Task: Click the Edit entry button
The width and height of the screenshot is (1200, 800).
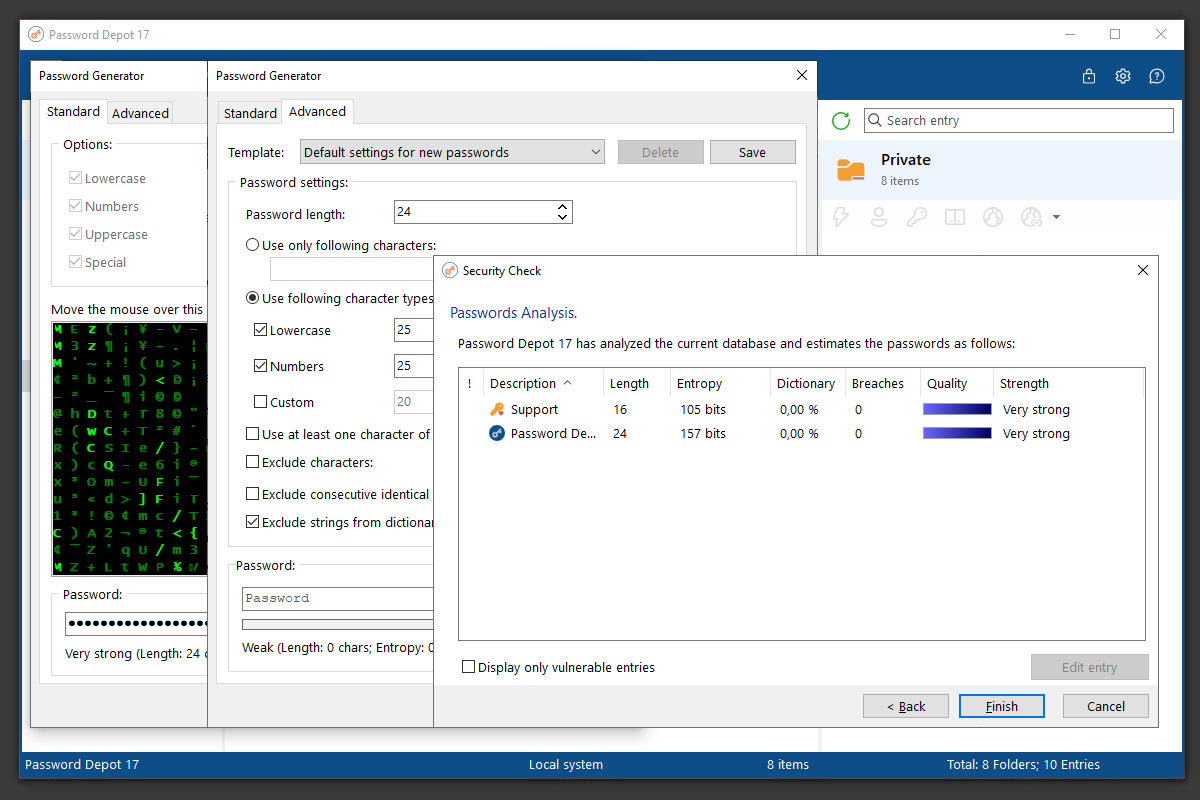Action: (x=1089, y=667)
